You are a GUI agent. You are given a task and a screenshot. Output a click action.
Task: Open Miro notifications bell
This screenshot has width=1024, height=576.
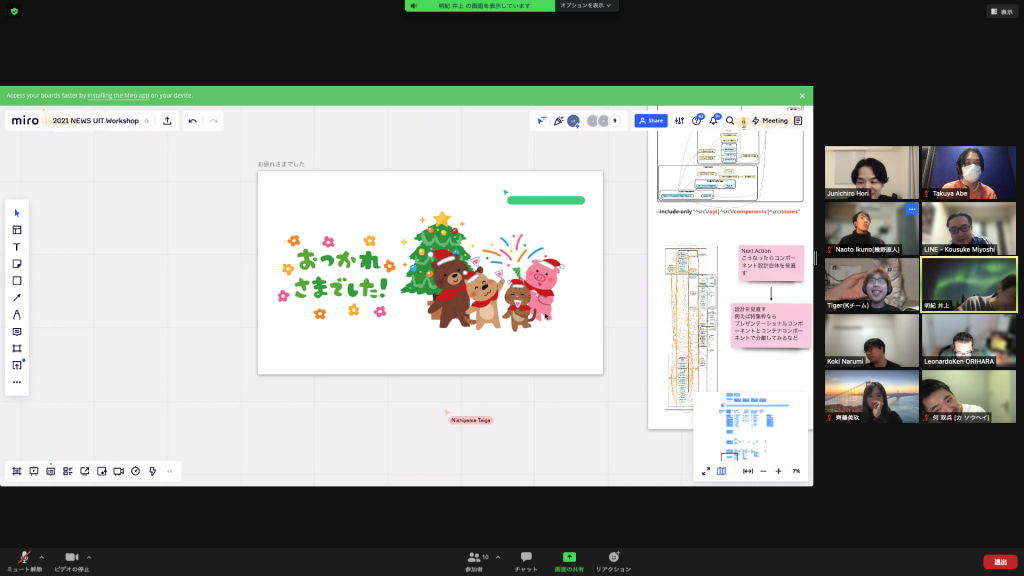pyautogui.click(x=714, y=121)
